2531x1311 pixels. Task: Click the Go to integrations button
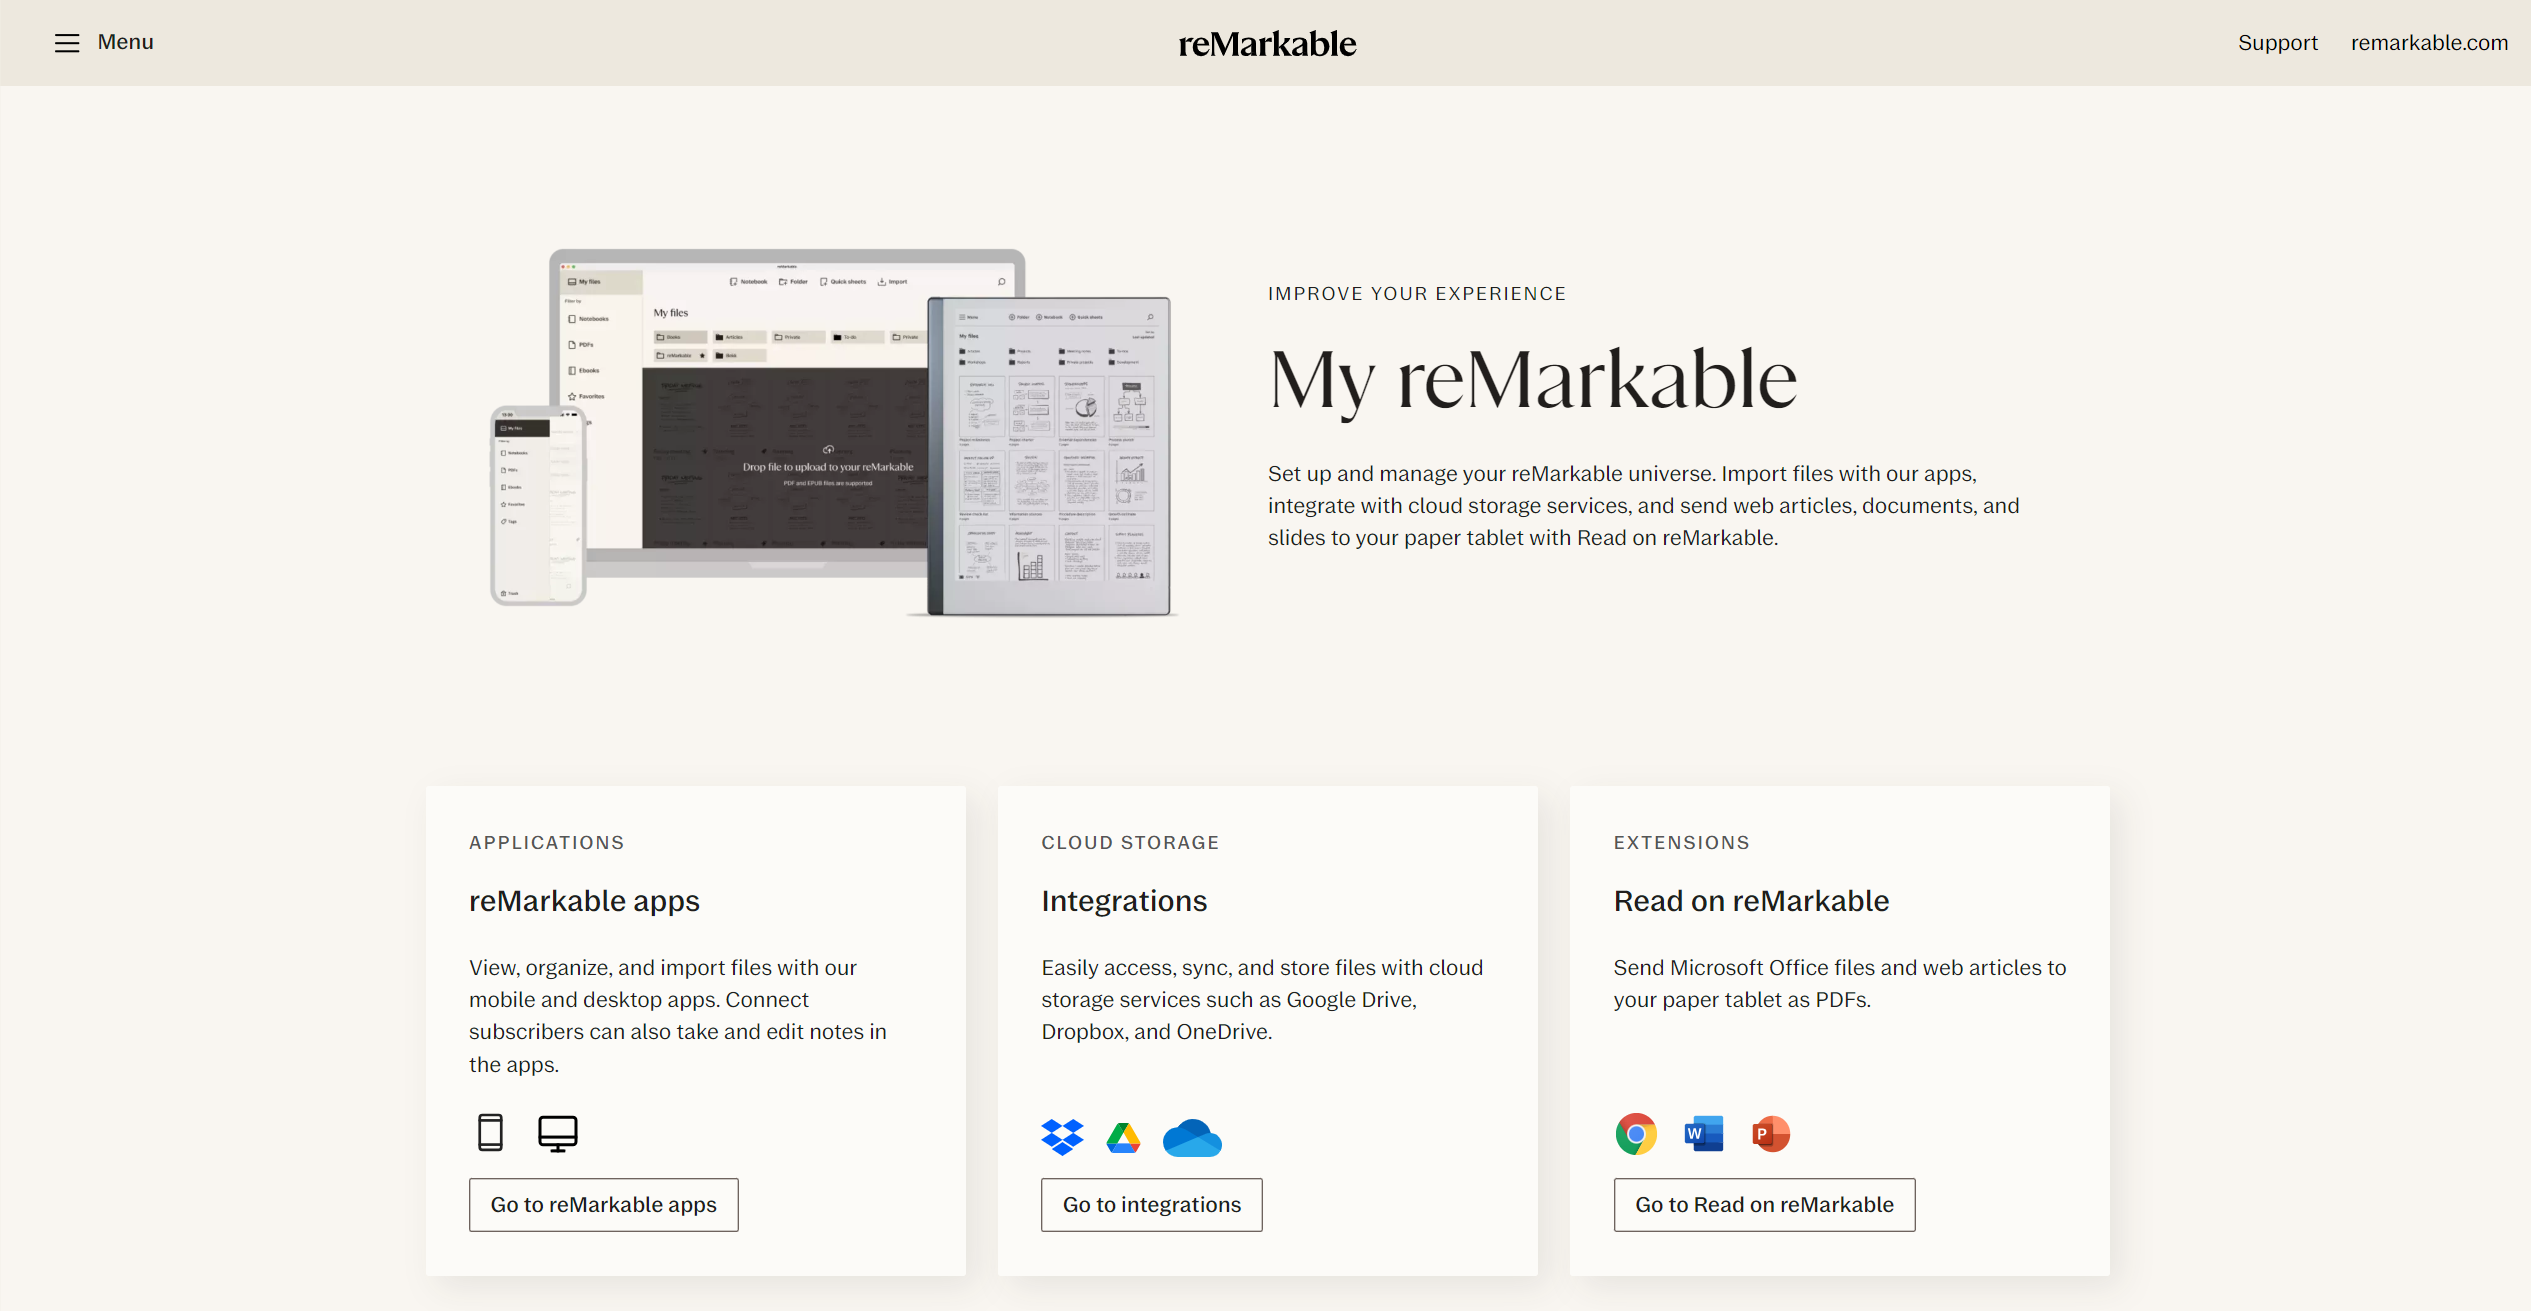(x=1151, y=1204)
